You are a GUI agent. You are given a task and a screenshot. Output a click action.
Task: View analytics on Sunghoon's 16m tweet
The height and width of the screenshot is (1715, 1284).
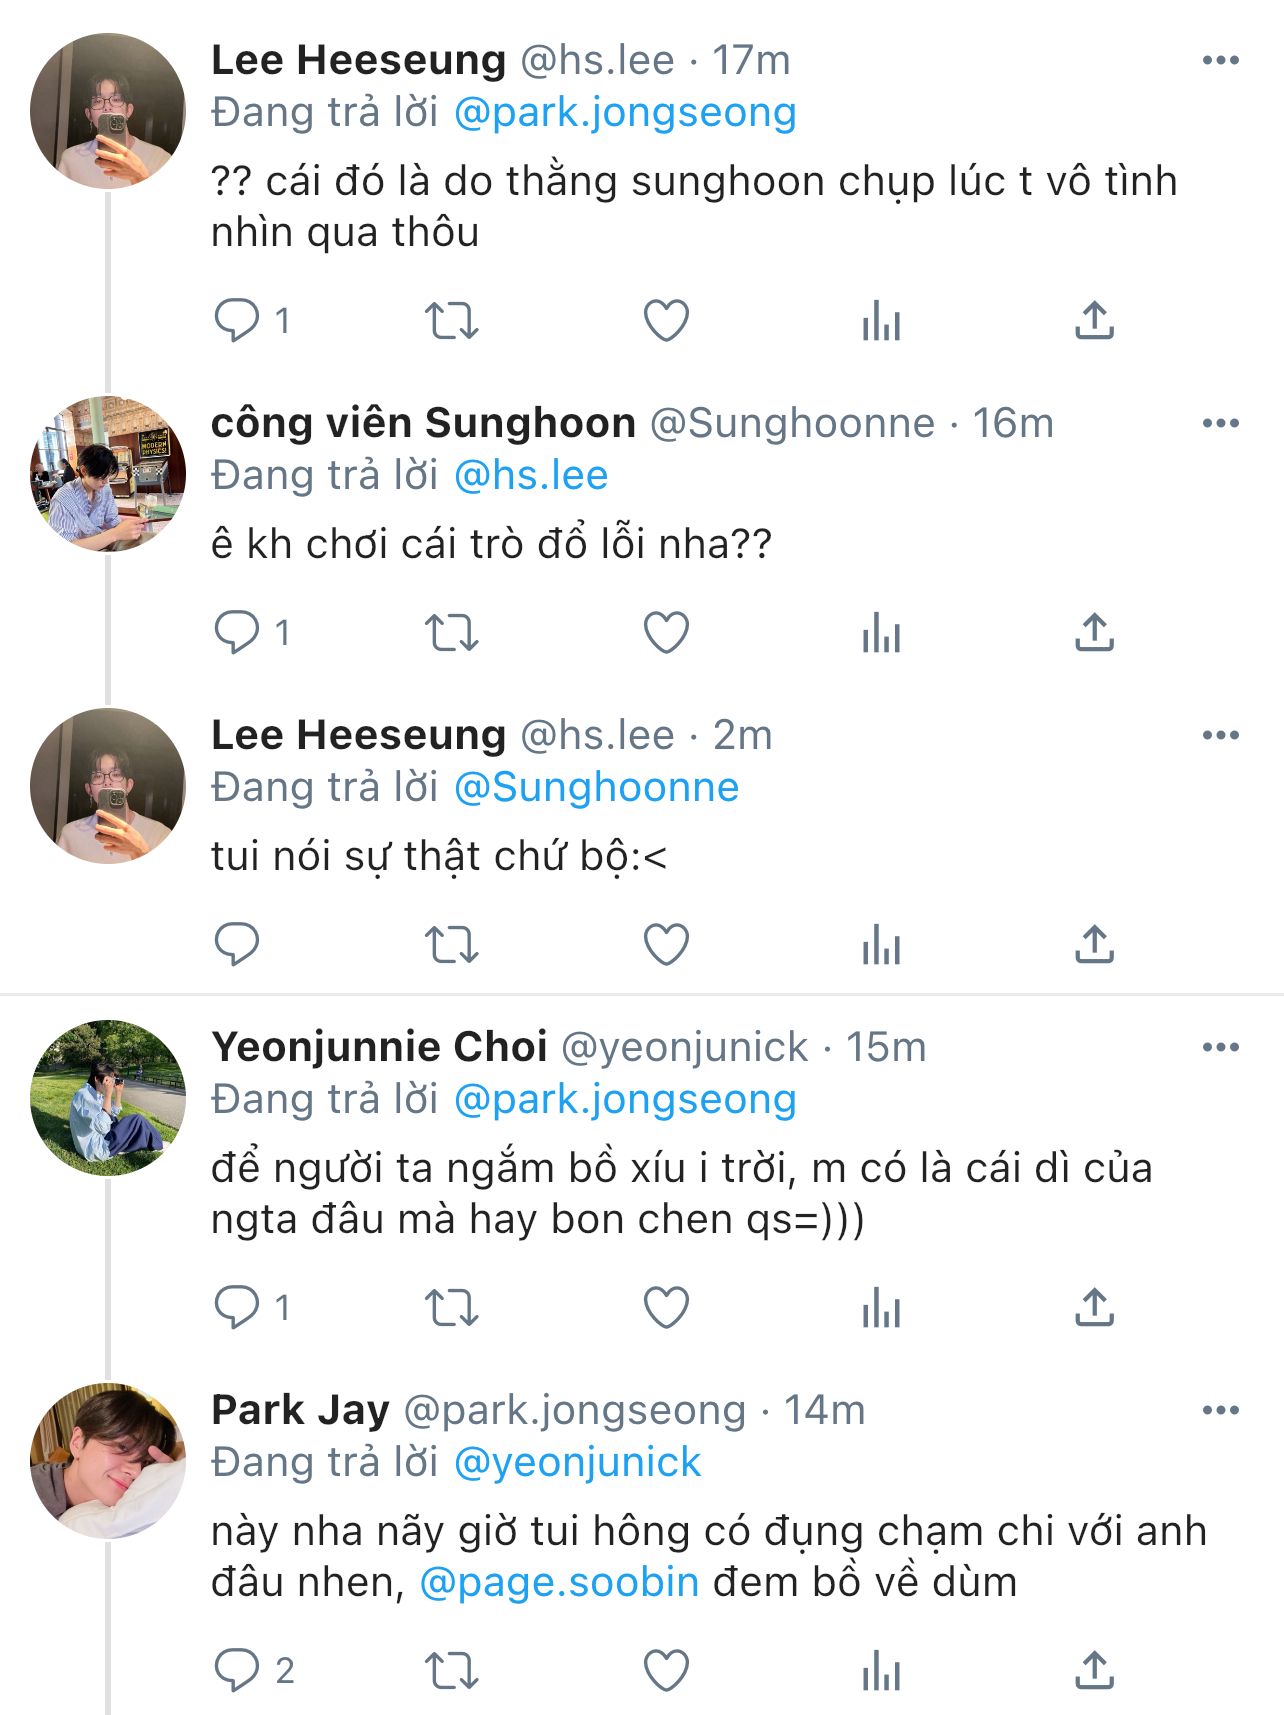(x=881, y=633)
